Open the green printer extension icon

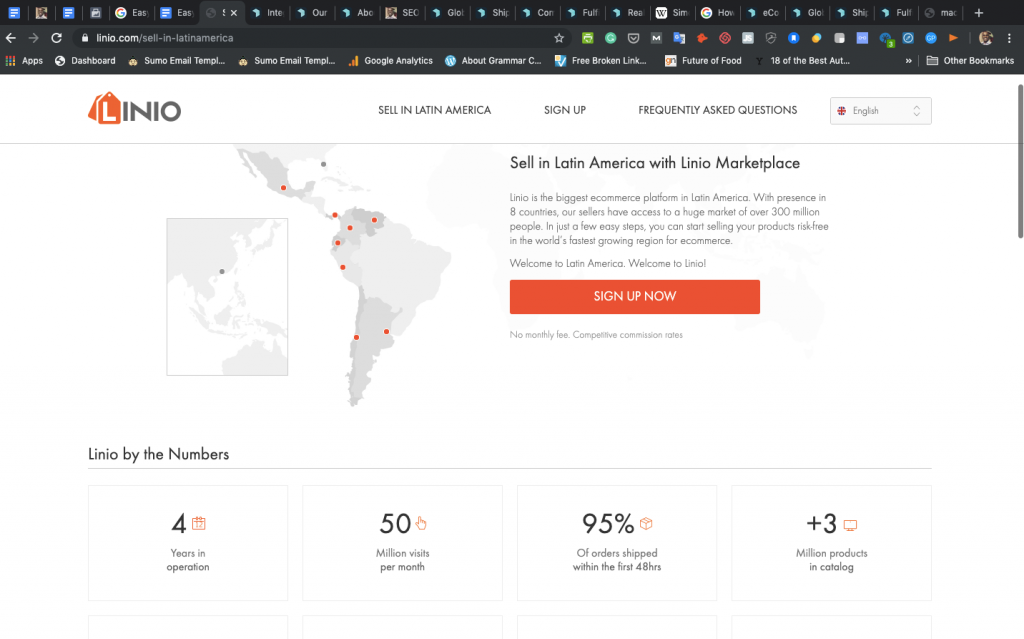point(588,38)
